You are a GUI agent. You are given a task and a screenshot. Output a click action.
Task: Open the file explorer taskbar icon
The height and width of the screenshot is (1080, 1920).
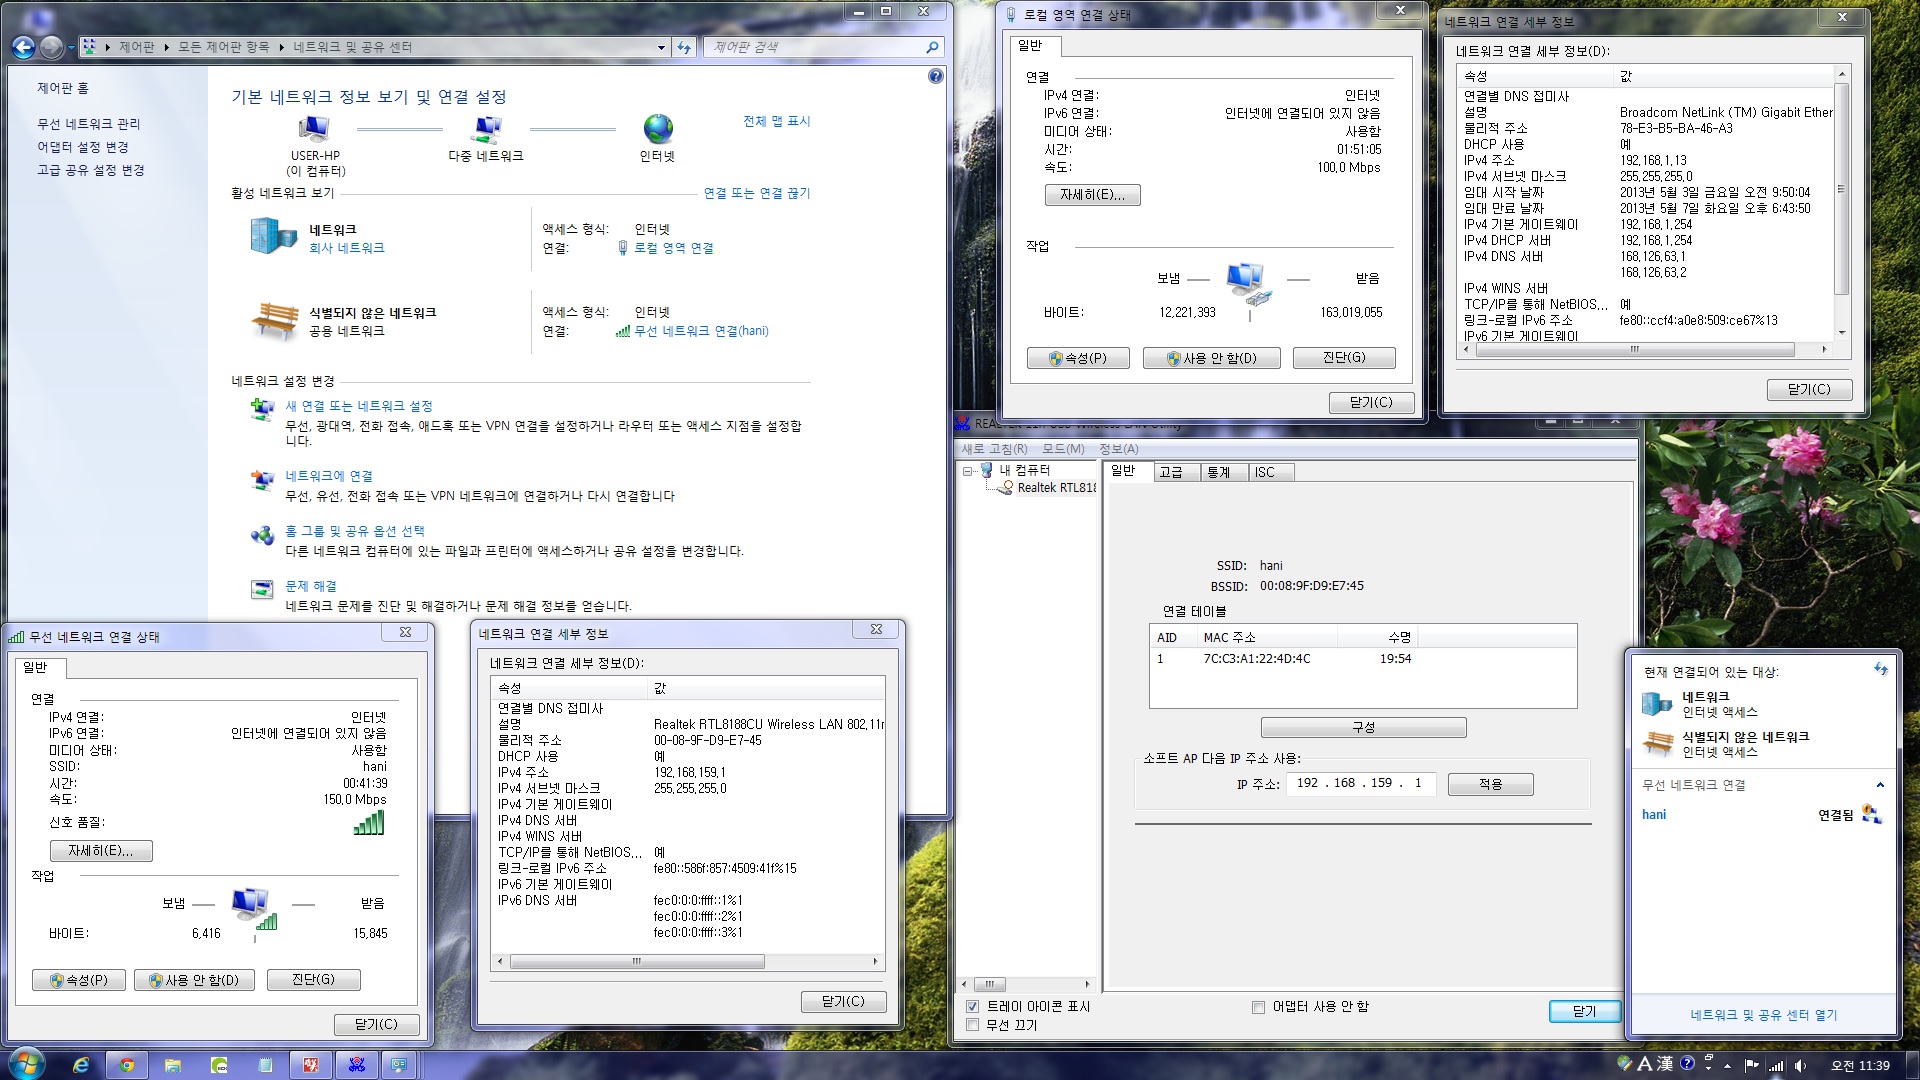[x=173, y=1065]
